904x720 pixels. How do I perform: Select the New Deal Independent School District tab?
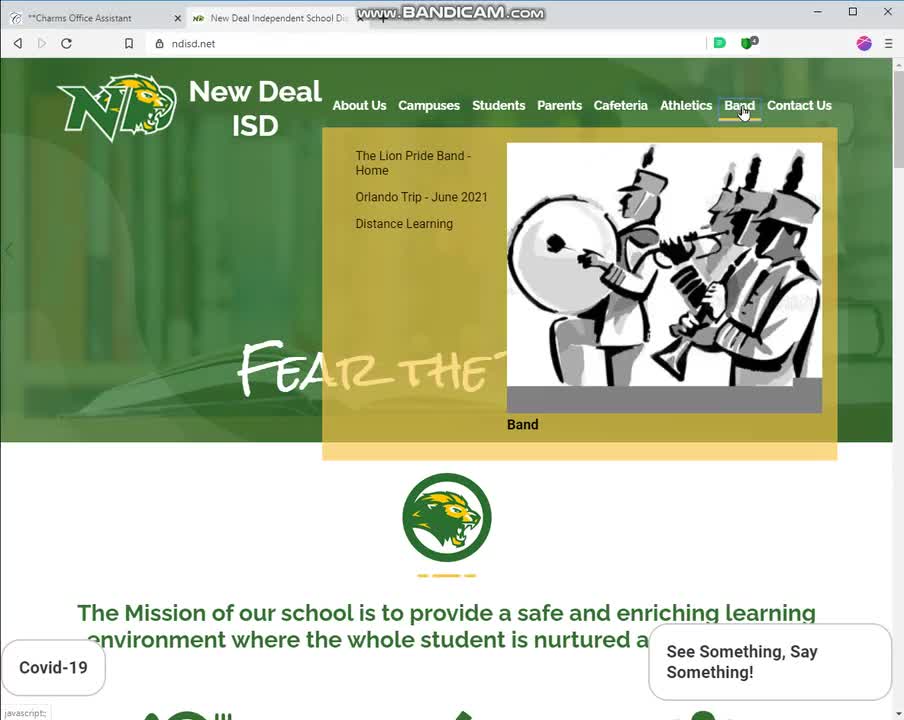277,17
